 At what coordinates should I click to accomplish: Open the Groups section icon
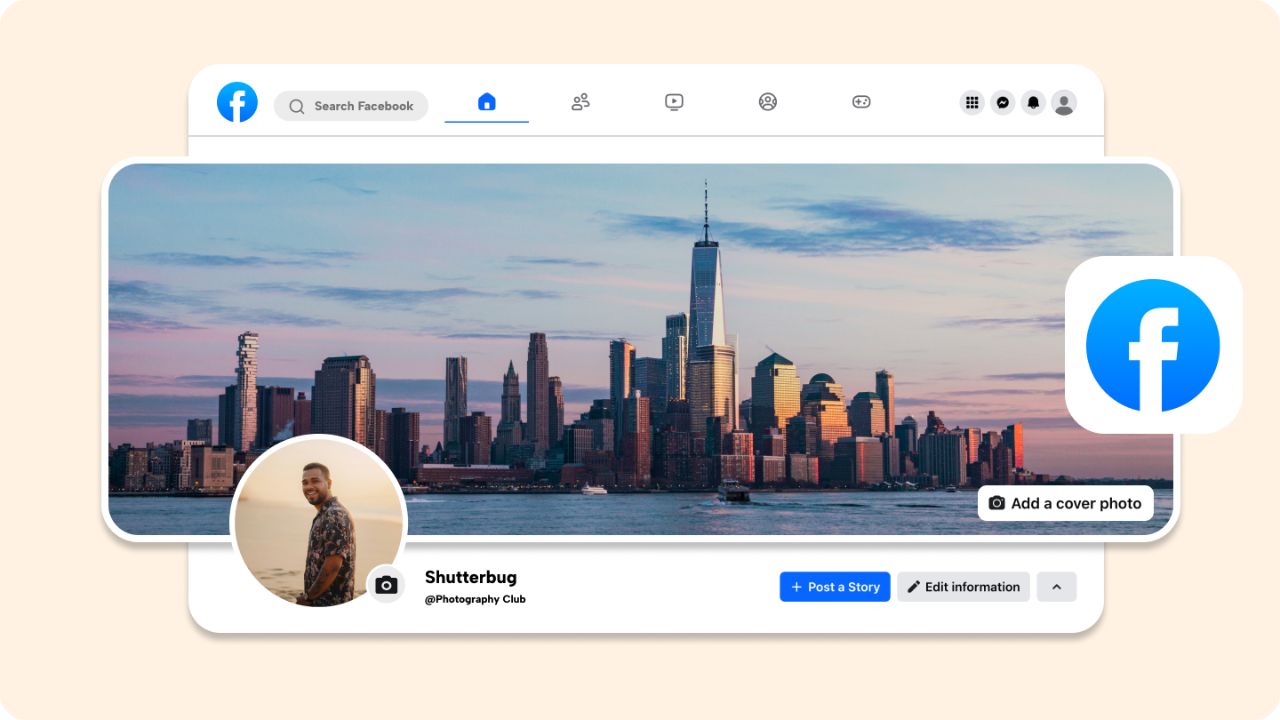pos(767,101)
